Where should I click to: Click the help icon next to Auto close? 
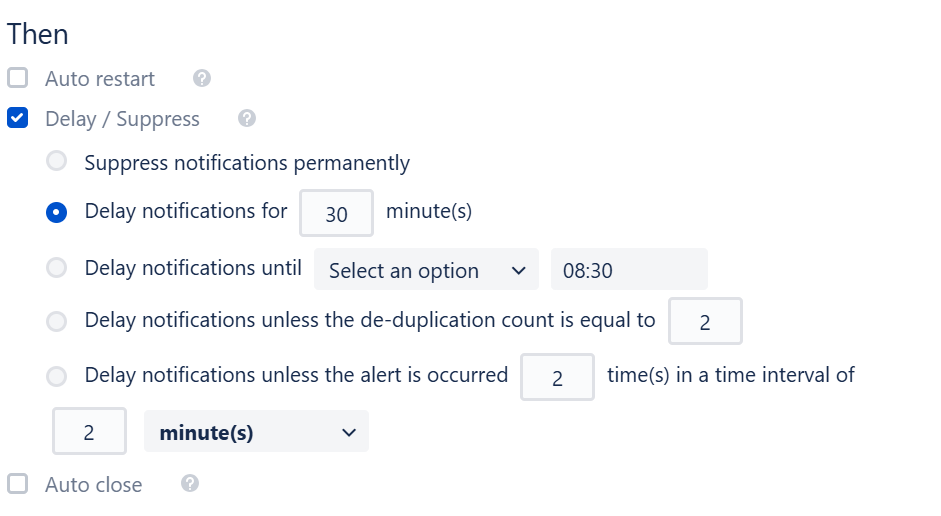click(x=190, y=484)
